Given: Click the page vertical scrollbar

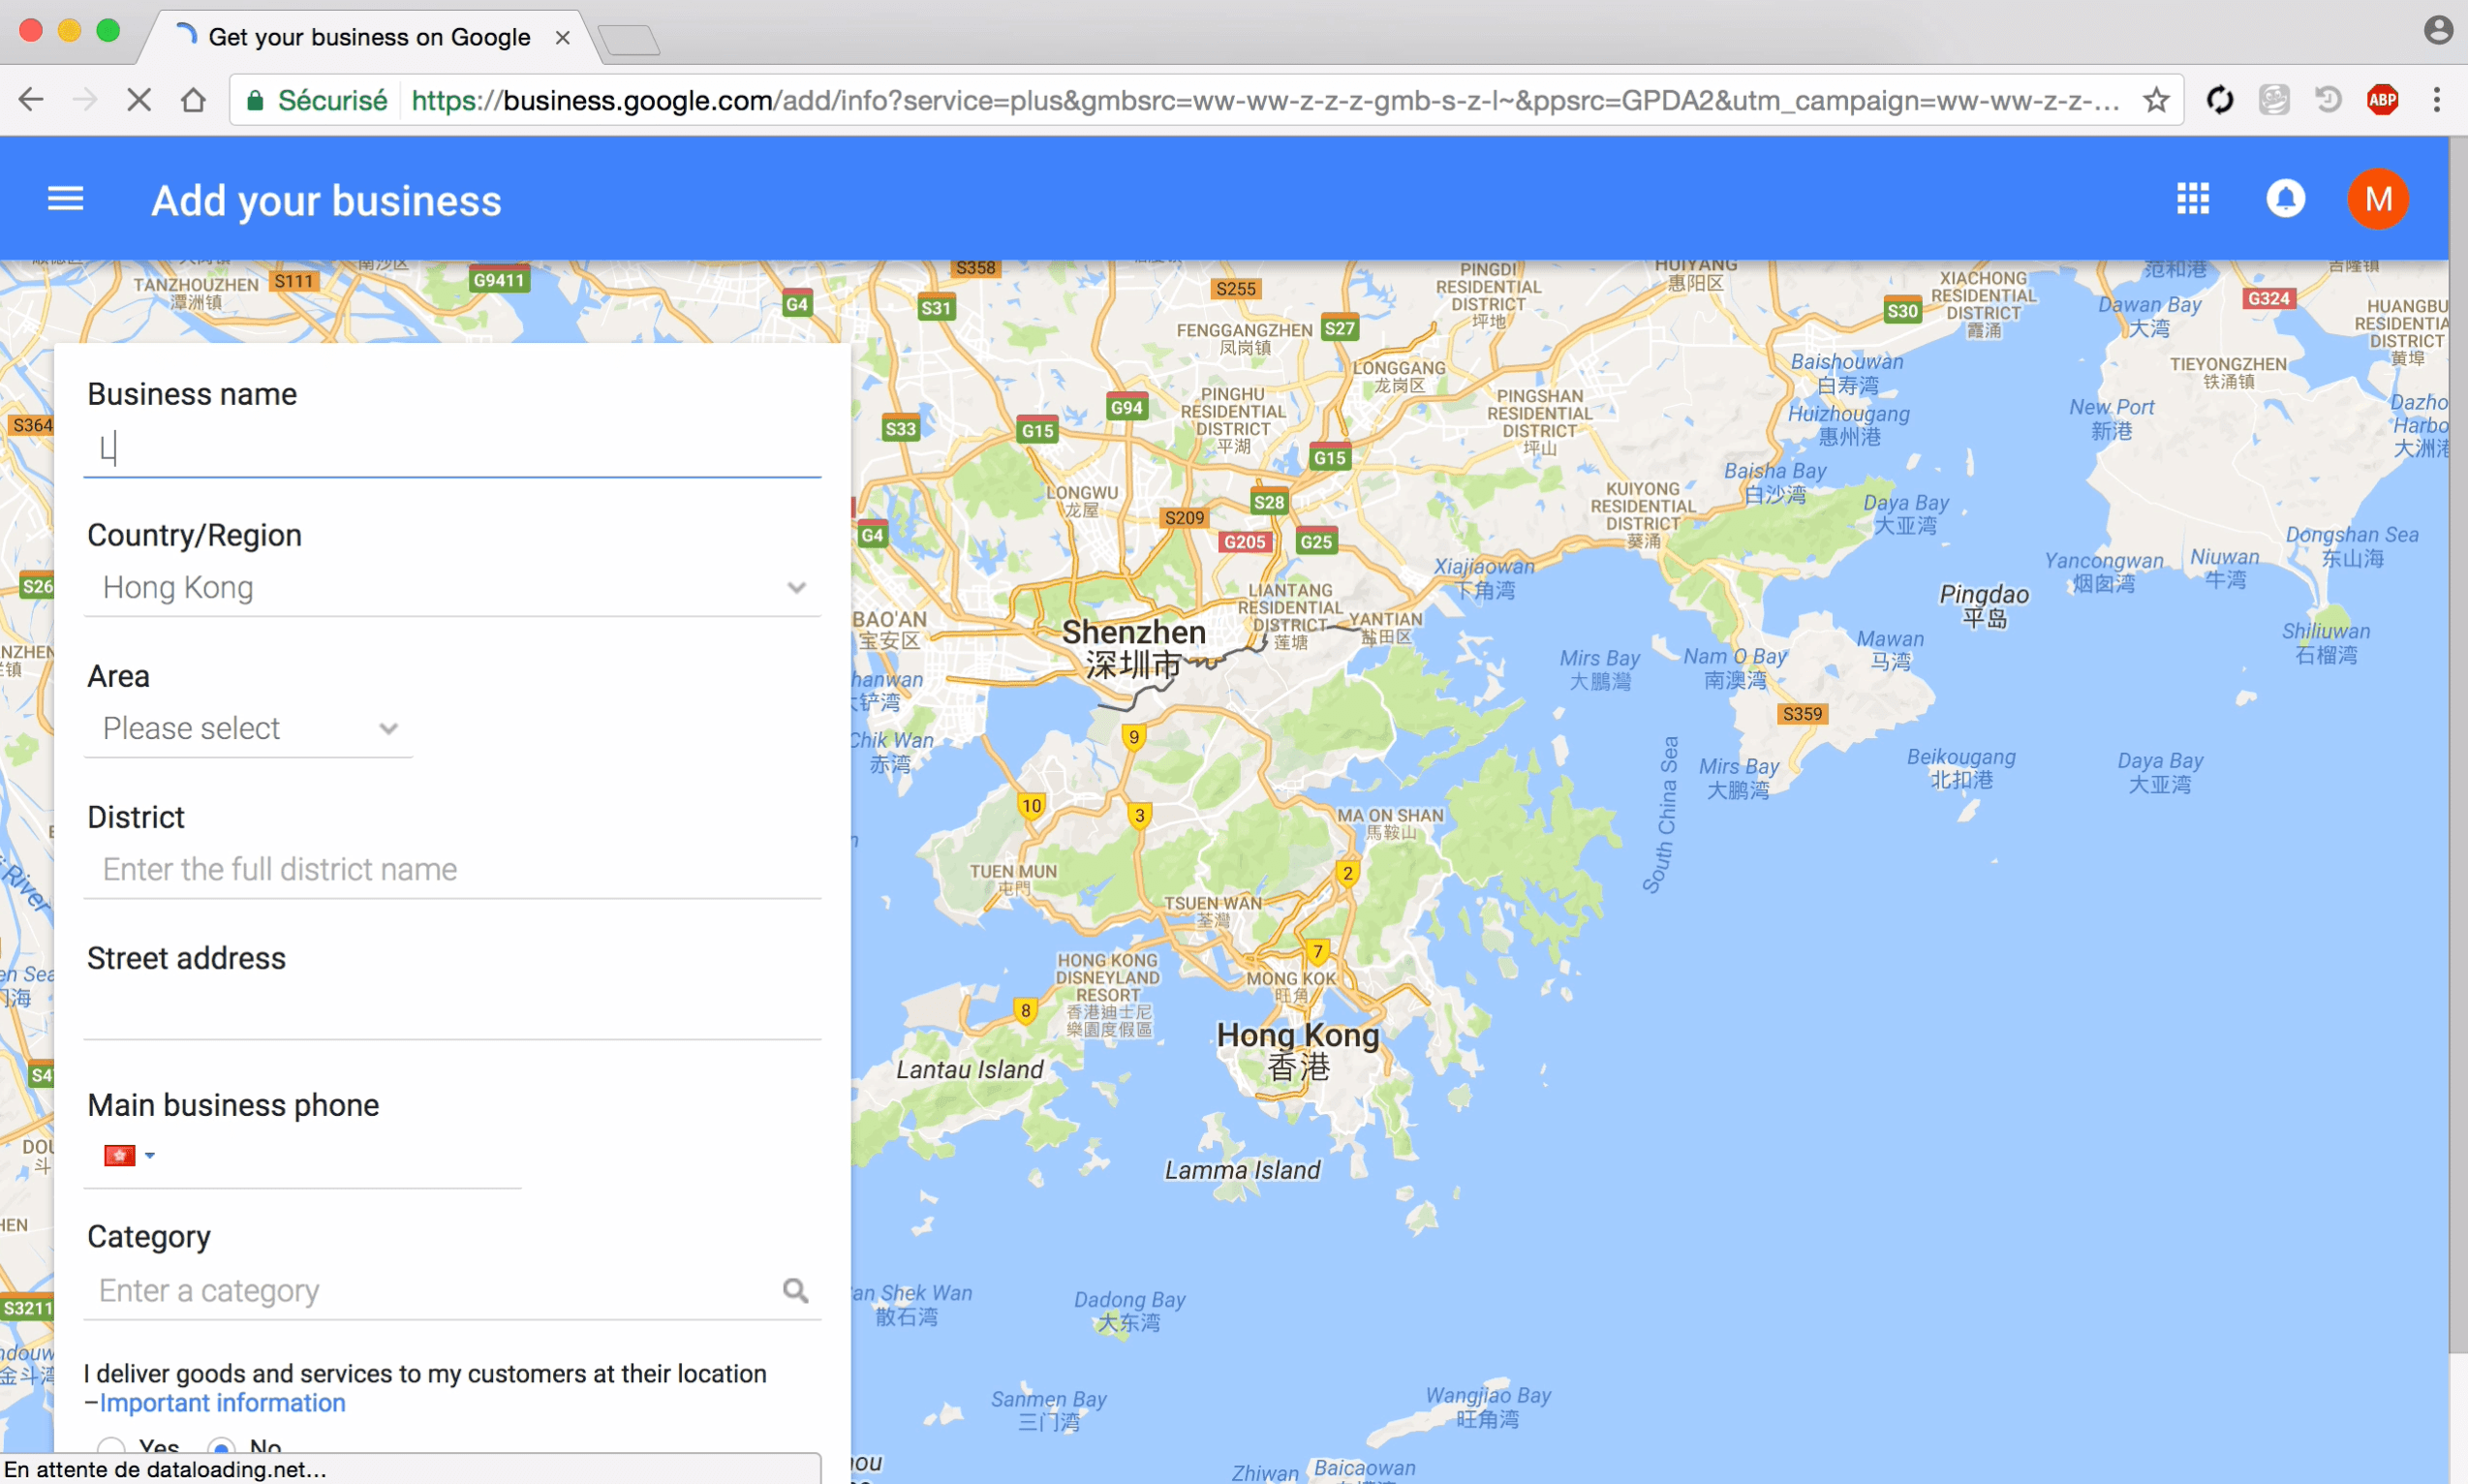Looking at the screenshot, I should point(2458,745).
